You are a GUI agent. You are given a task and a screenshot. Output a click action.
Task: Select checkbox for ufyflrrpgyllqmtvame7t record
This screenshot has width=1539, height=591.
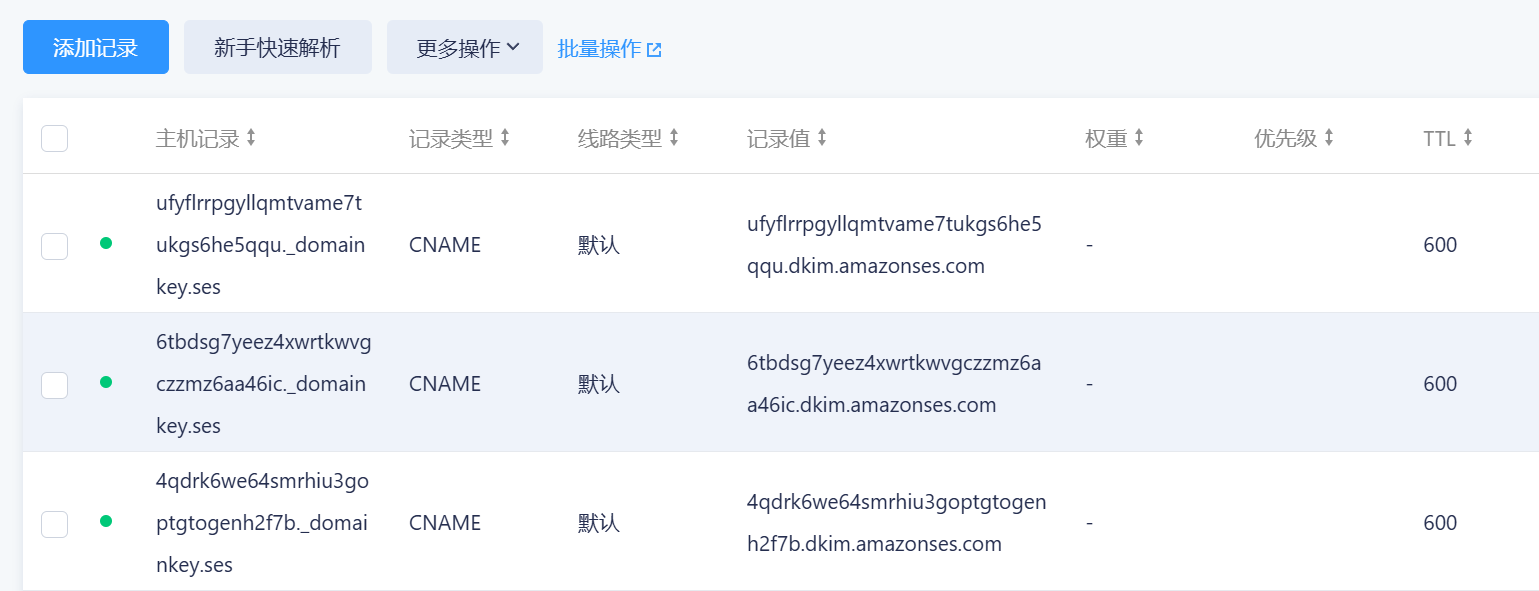54,245
